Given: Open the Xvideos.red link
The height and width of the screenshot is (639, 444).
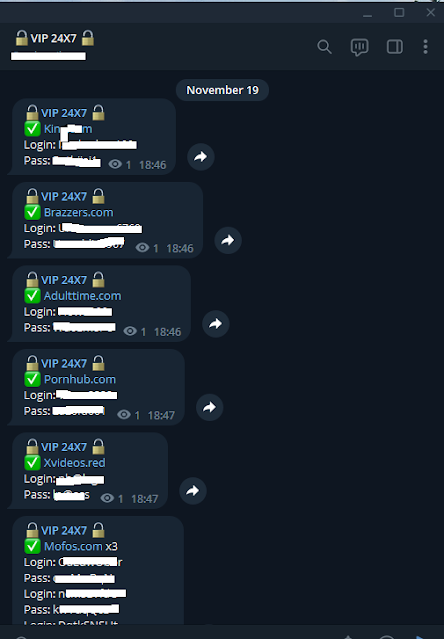Looking at the screenshot, I should tap(74, 463).
